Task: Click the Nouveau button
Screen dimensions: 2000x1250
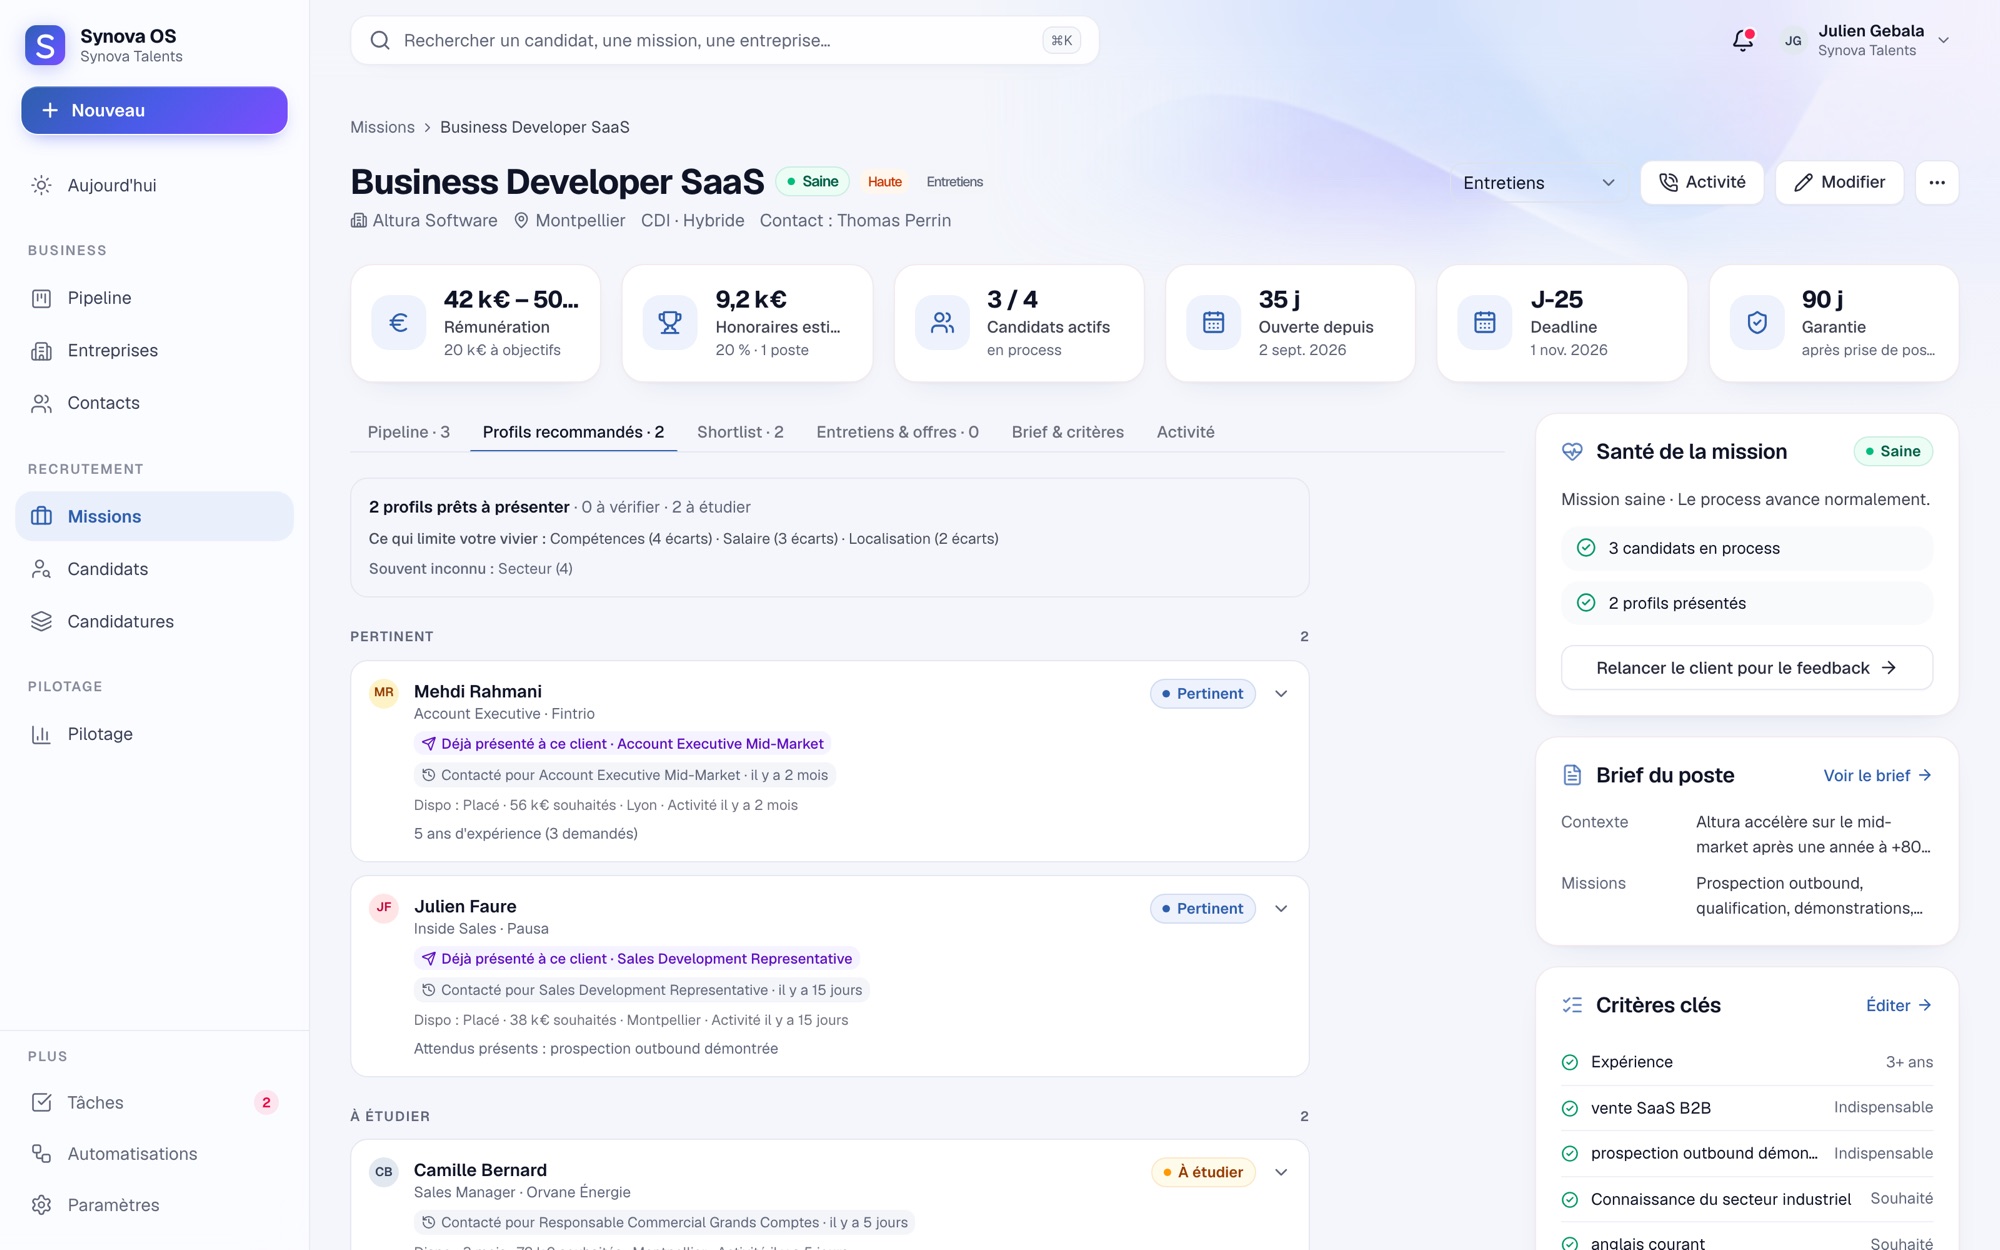Action: 154,110
